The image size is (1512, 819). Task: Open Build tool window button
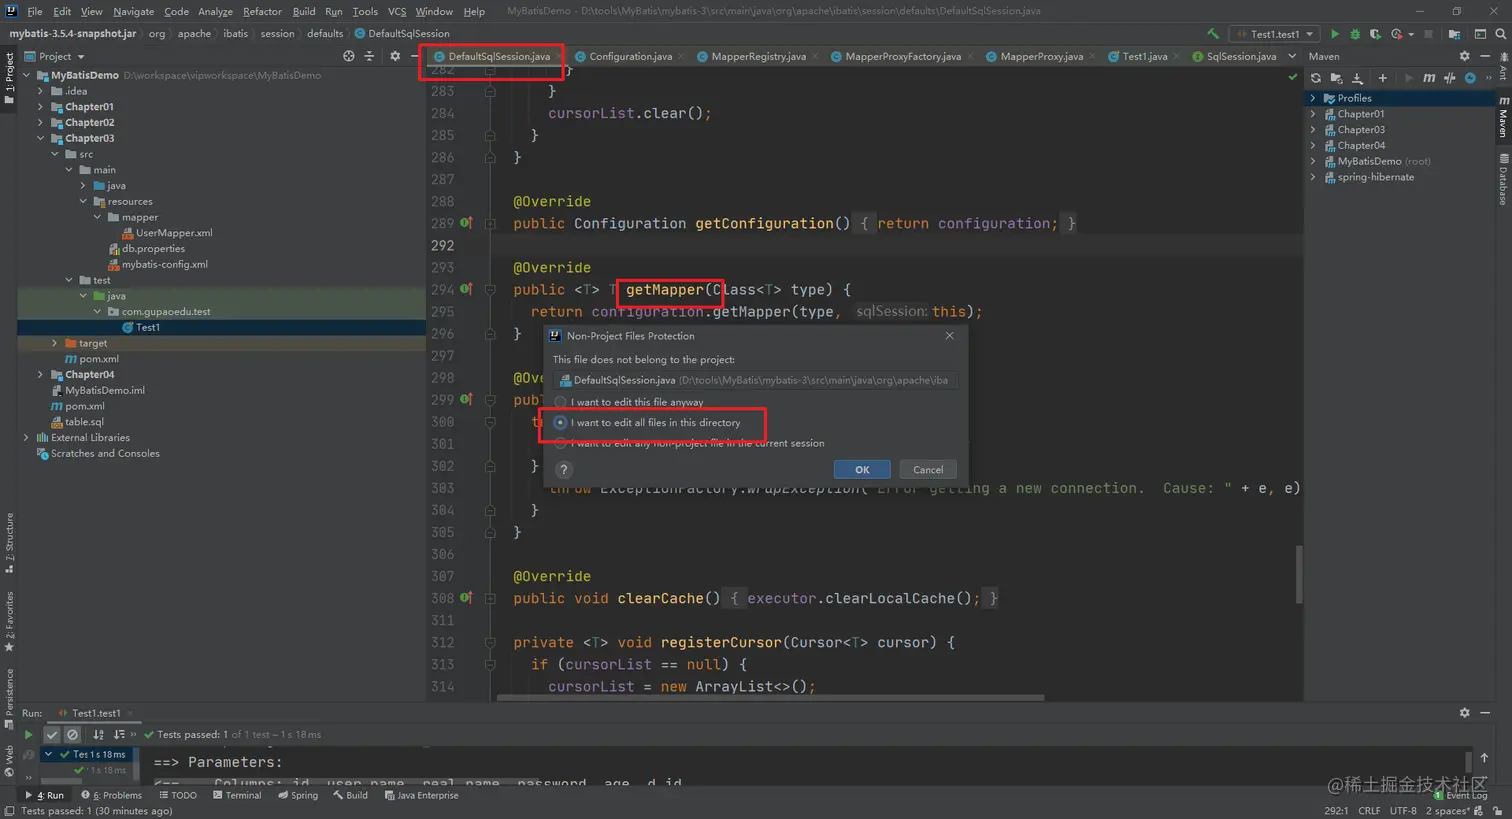351,796
